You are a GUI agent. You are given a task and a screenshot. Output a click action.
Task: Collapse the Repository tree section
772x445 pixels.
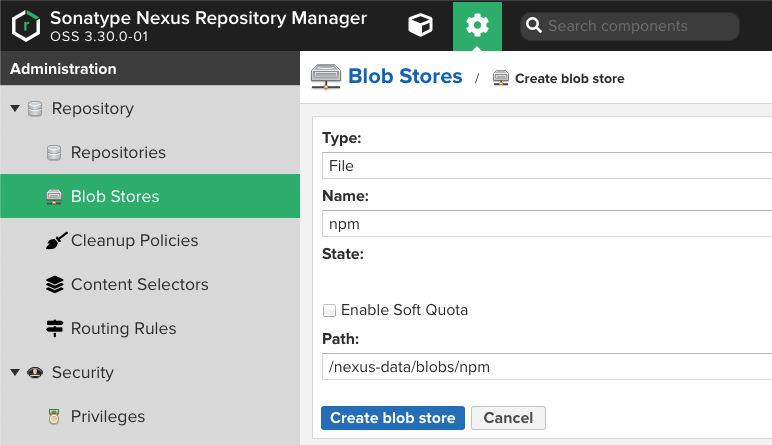pos(15,108)
